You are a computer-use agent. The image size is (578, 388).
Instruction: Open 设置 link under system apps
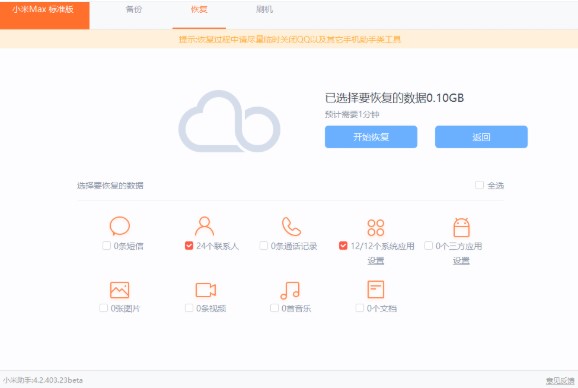[x=376, y=261]
